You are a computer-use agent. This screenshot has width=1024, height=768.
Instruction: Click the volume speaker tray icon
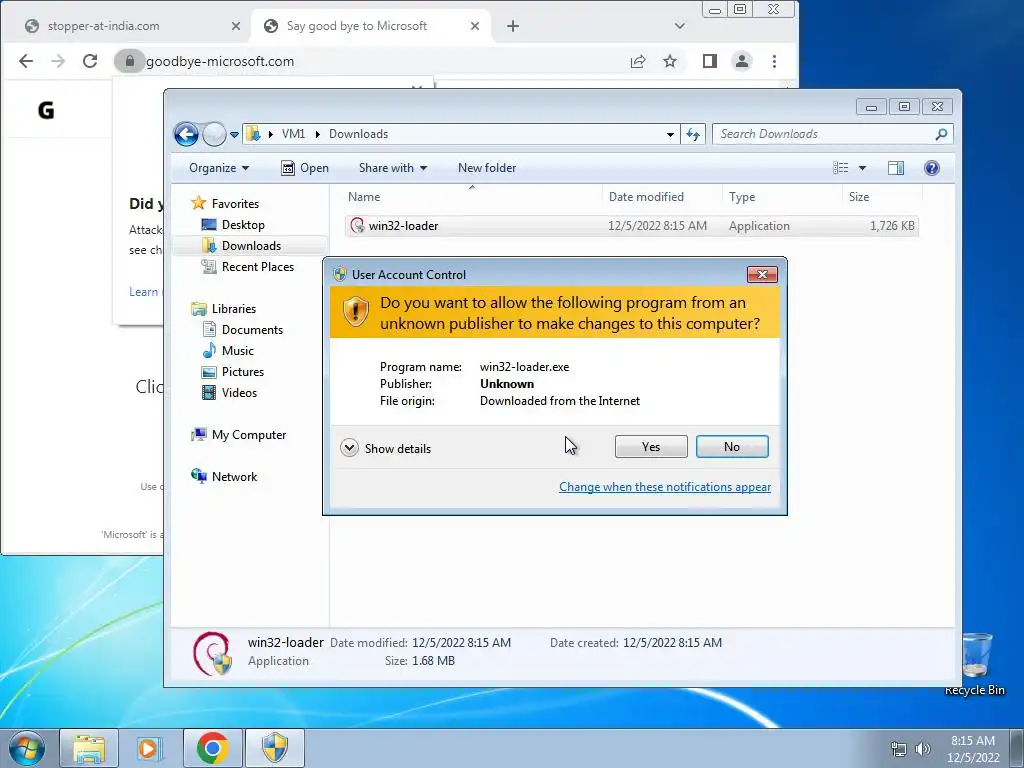(923, 749)
